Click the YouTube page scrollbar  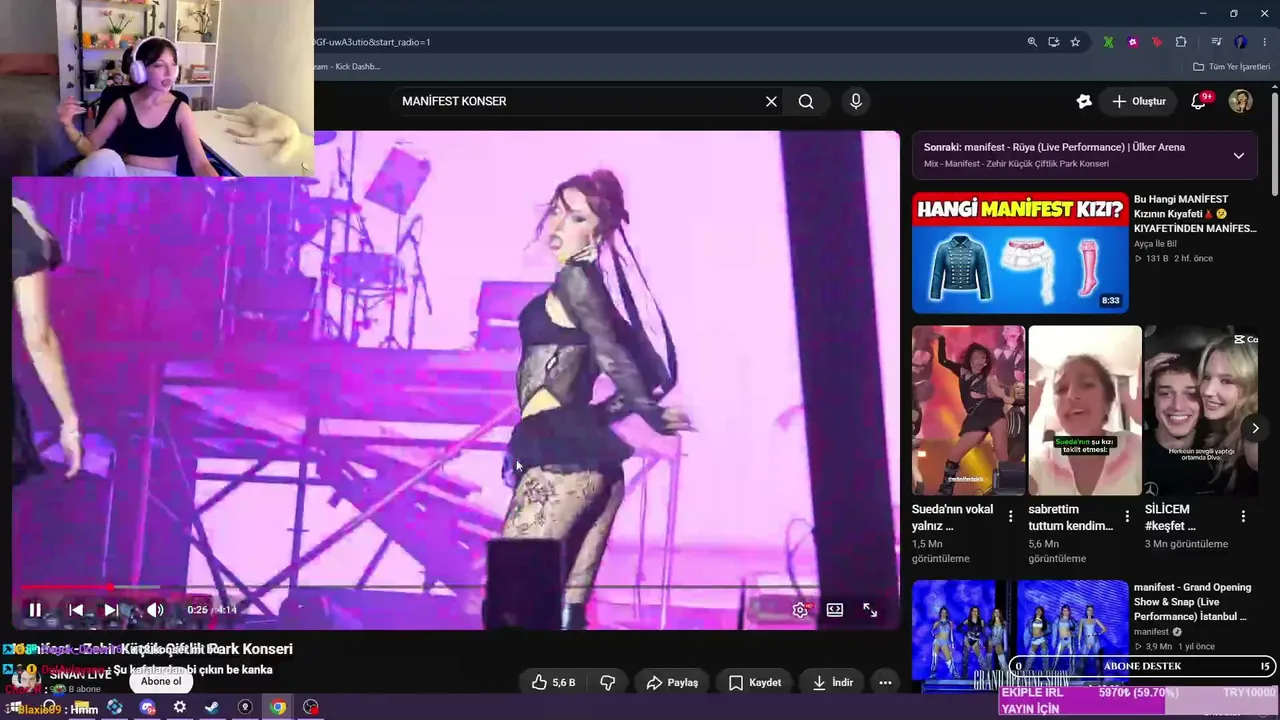(1275, 146)
